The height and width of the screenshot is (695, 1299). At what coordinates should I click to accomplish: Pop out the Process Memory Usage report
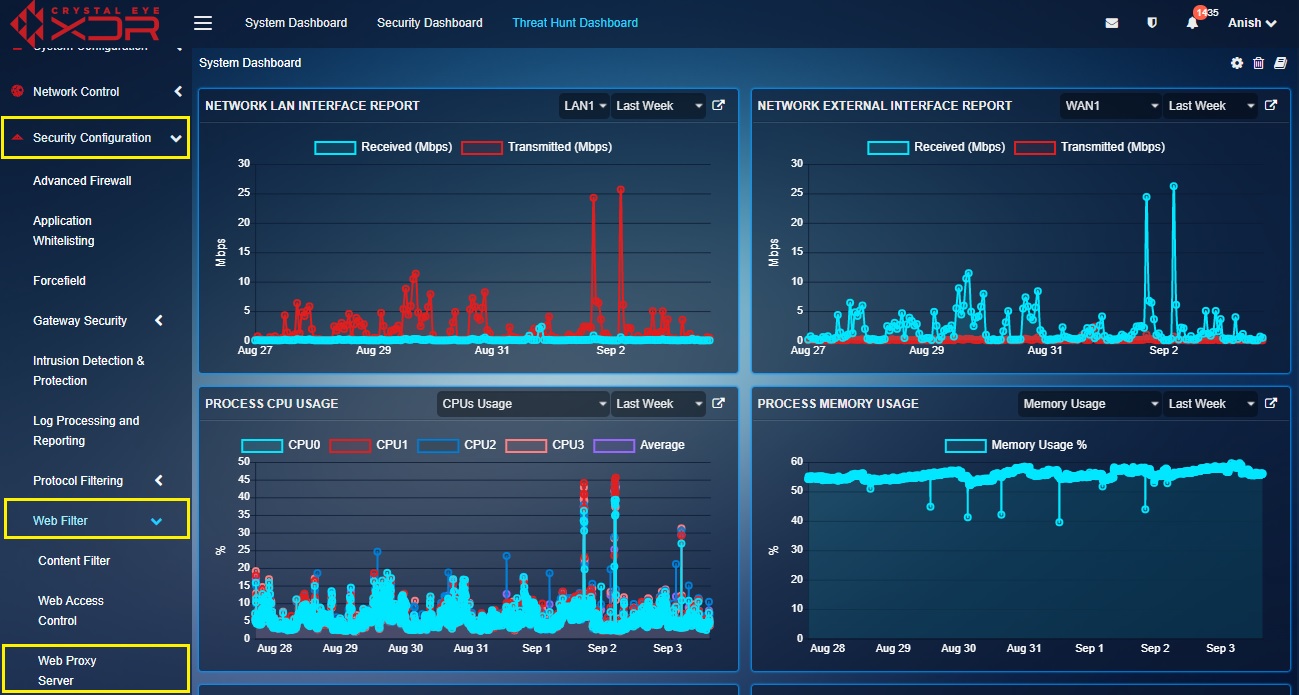point(1271,403)
